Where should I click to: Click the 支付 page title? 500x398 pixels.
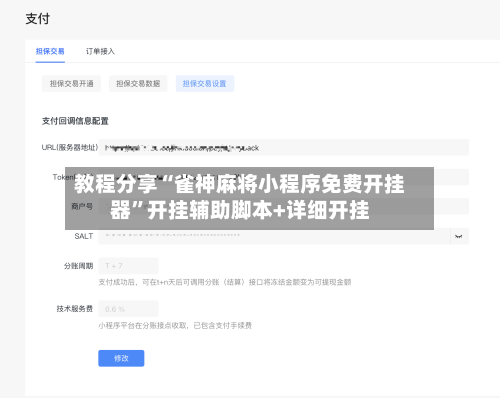pyautogui.click(x=38, y=19)
